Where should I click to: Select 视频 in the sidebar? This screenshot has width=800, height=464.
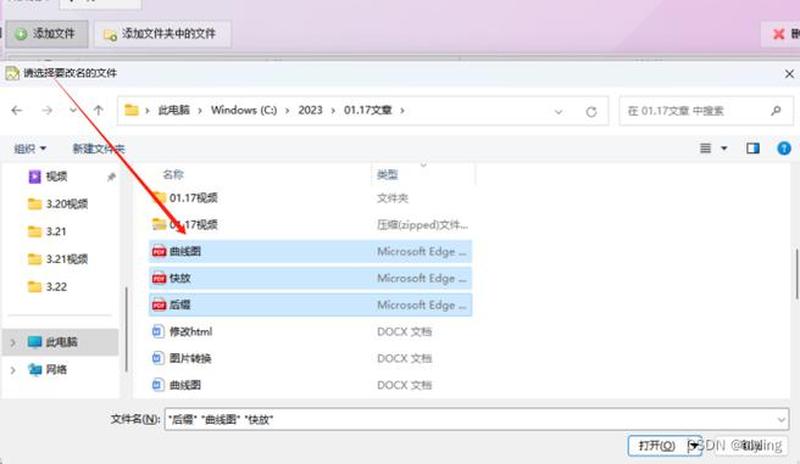pos(56,177)
